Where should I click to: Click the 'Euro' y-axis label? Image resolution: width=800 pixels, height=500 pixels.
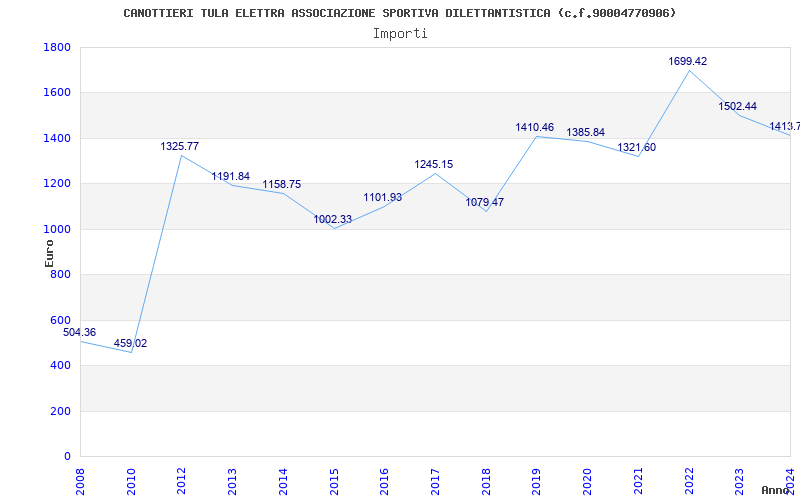[x=49, y=254]
